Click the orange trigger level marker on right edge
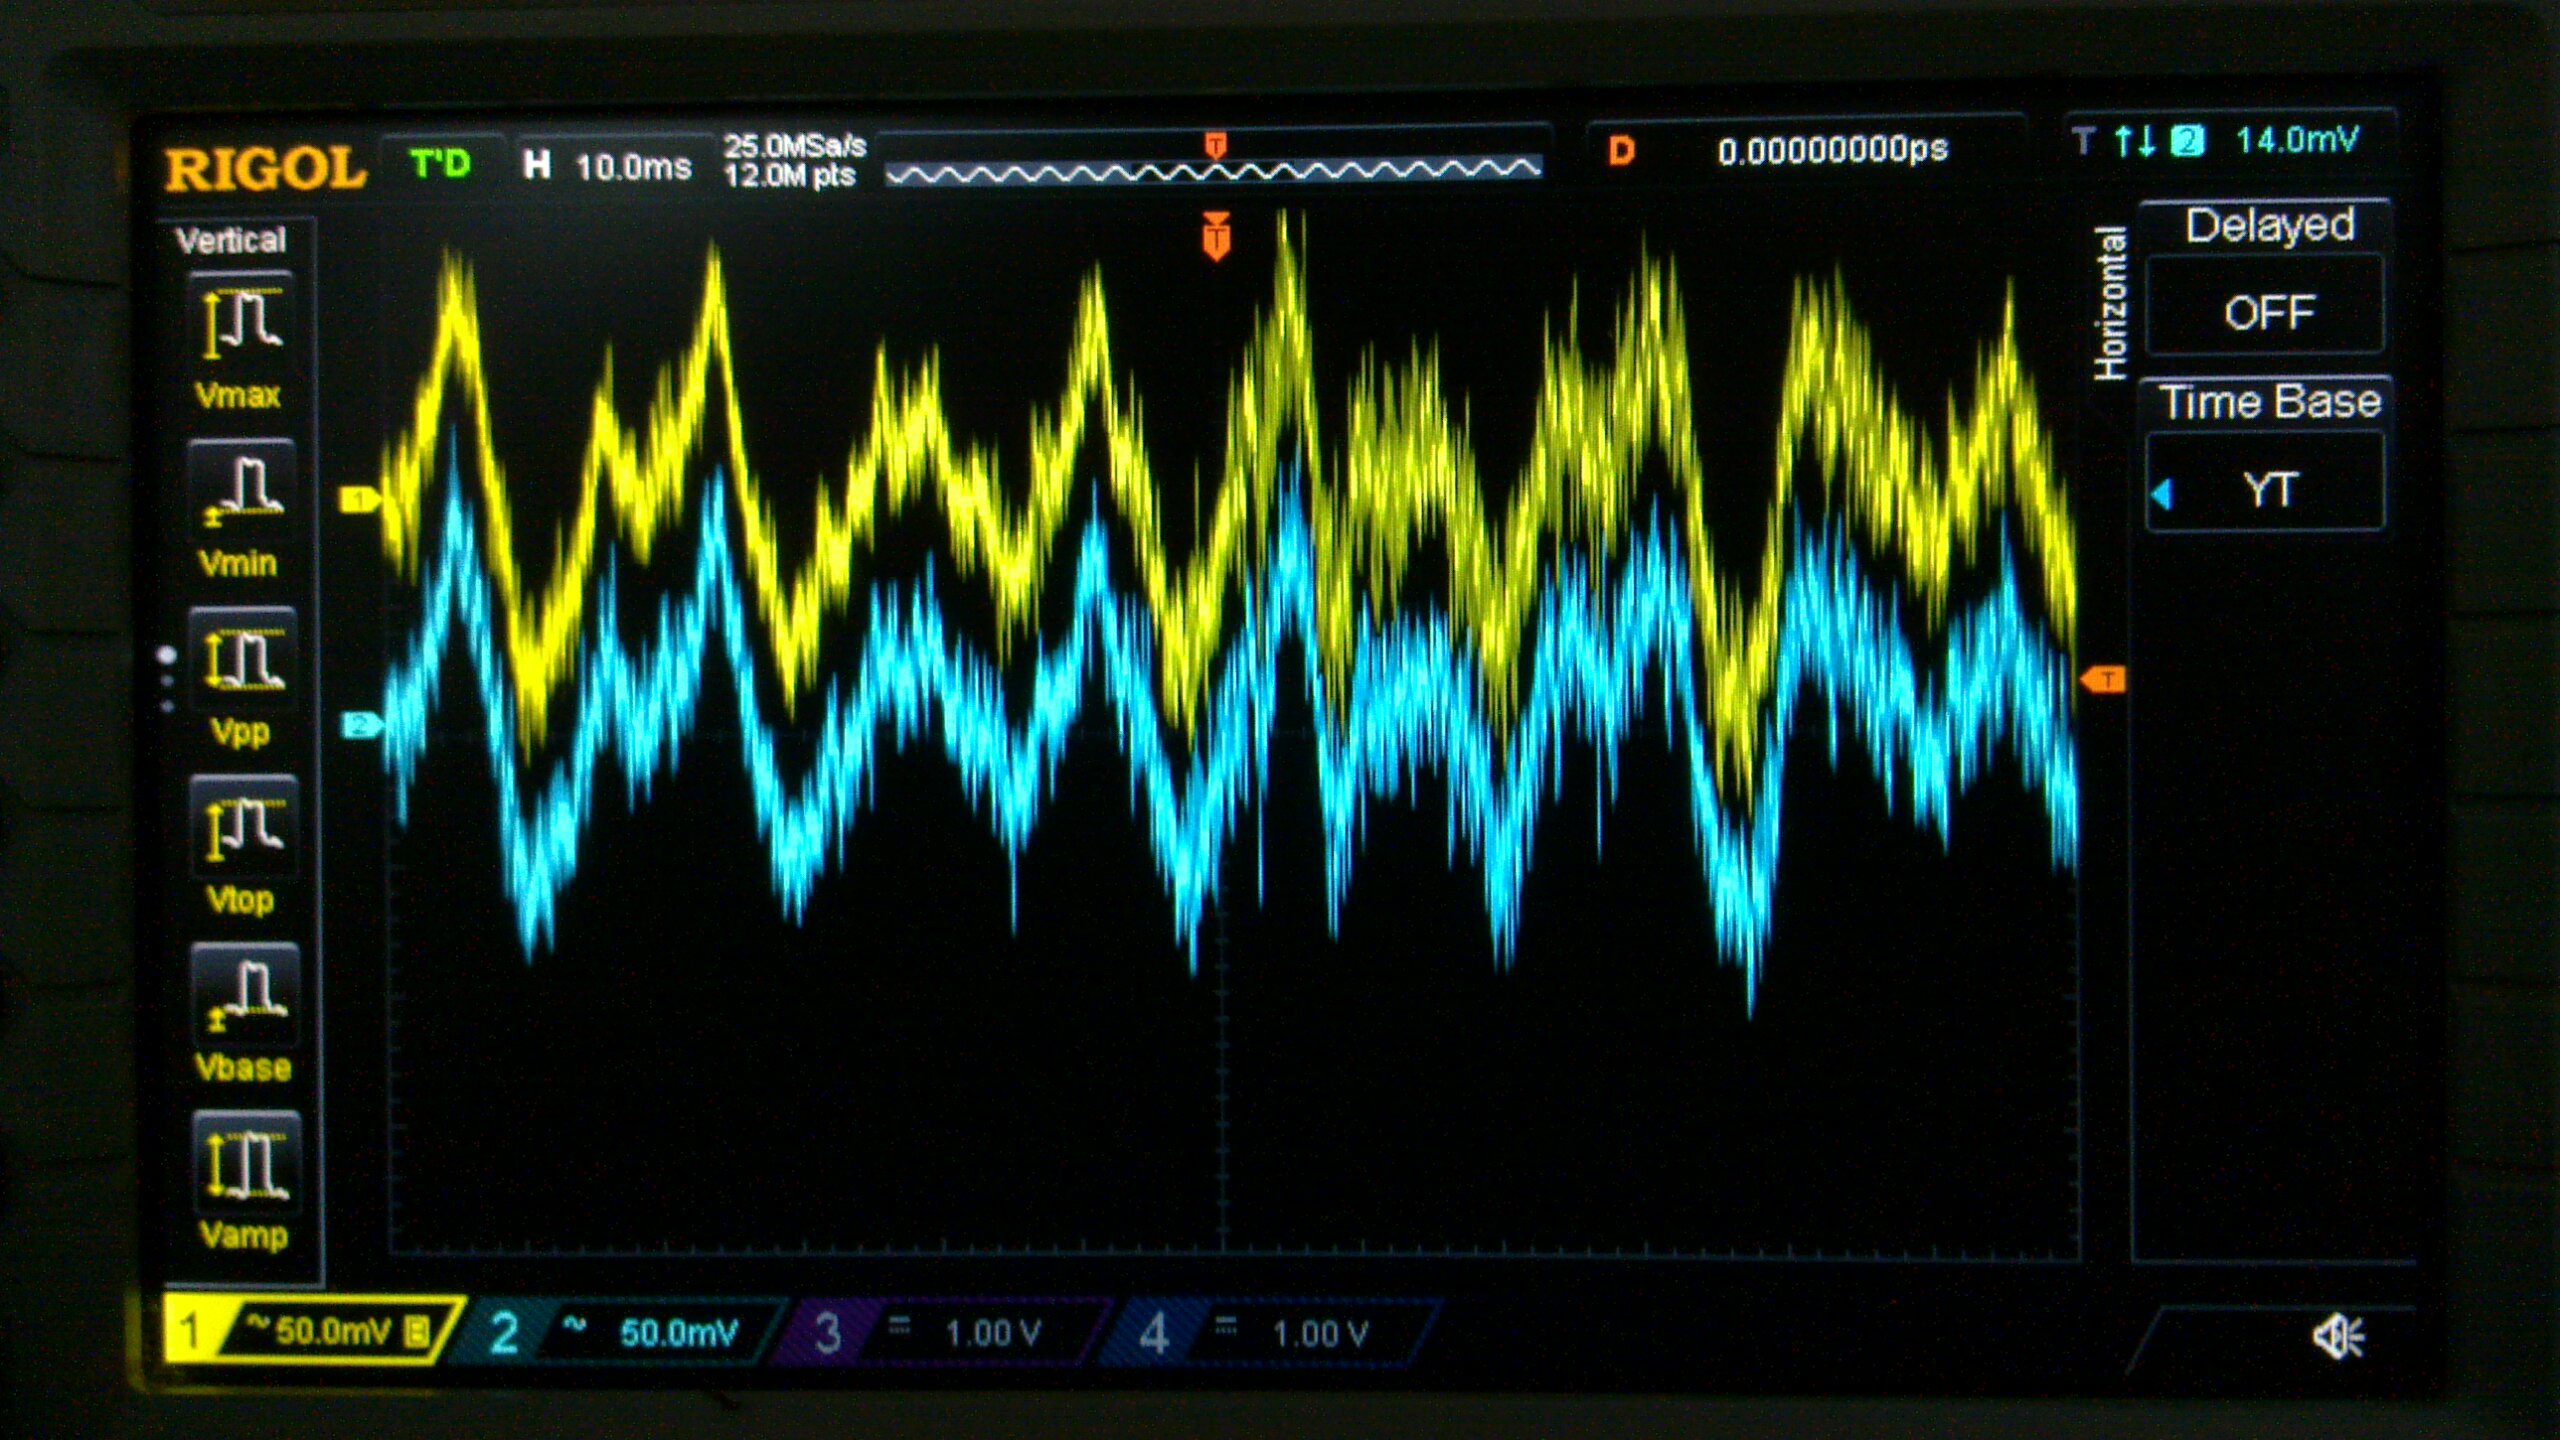2560x1440 pixels. 2102,680
